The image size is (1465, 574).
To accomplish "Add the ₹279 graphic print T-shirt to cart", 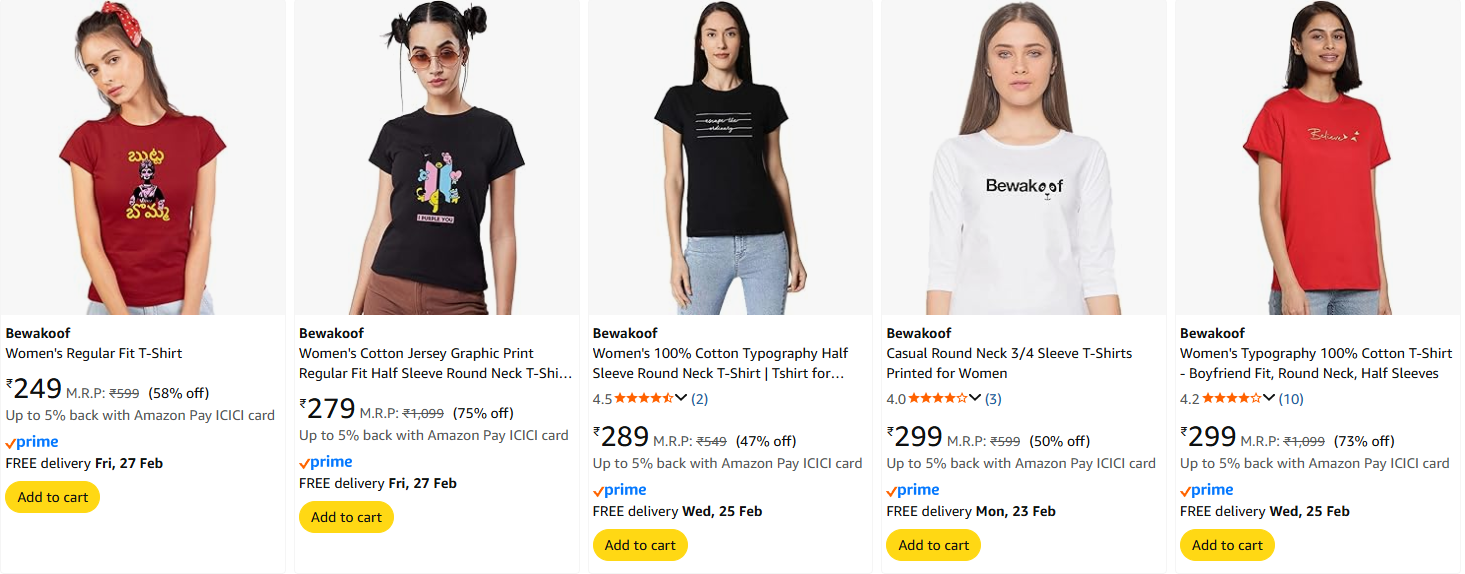I will click(x=347, y=517).
